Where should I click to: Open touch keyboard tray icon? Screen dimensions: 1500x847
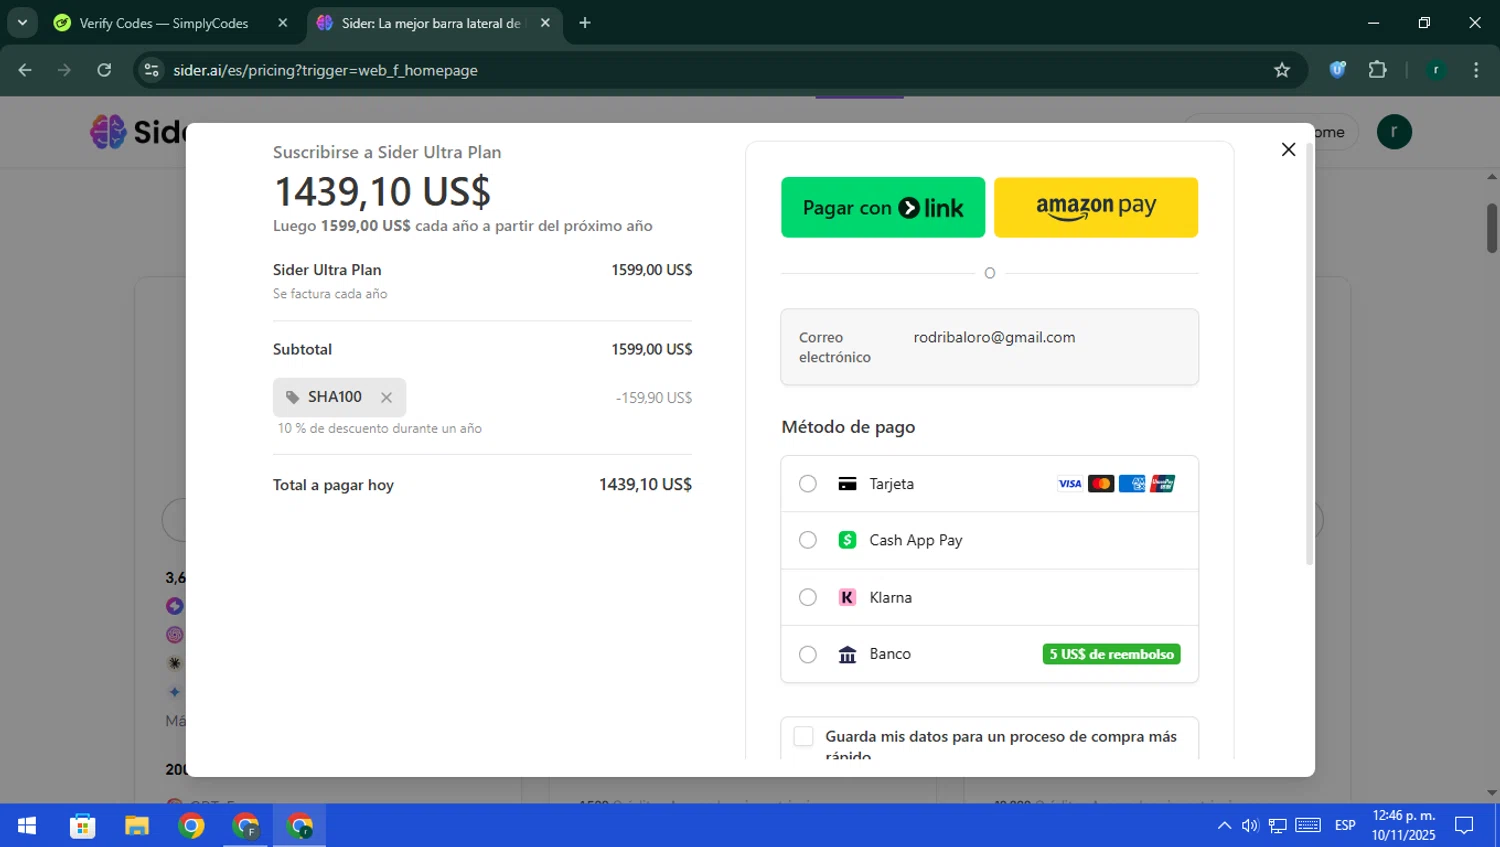[x=1308, y=826]
